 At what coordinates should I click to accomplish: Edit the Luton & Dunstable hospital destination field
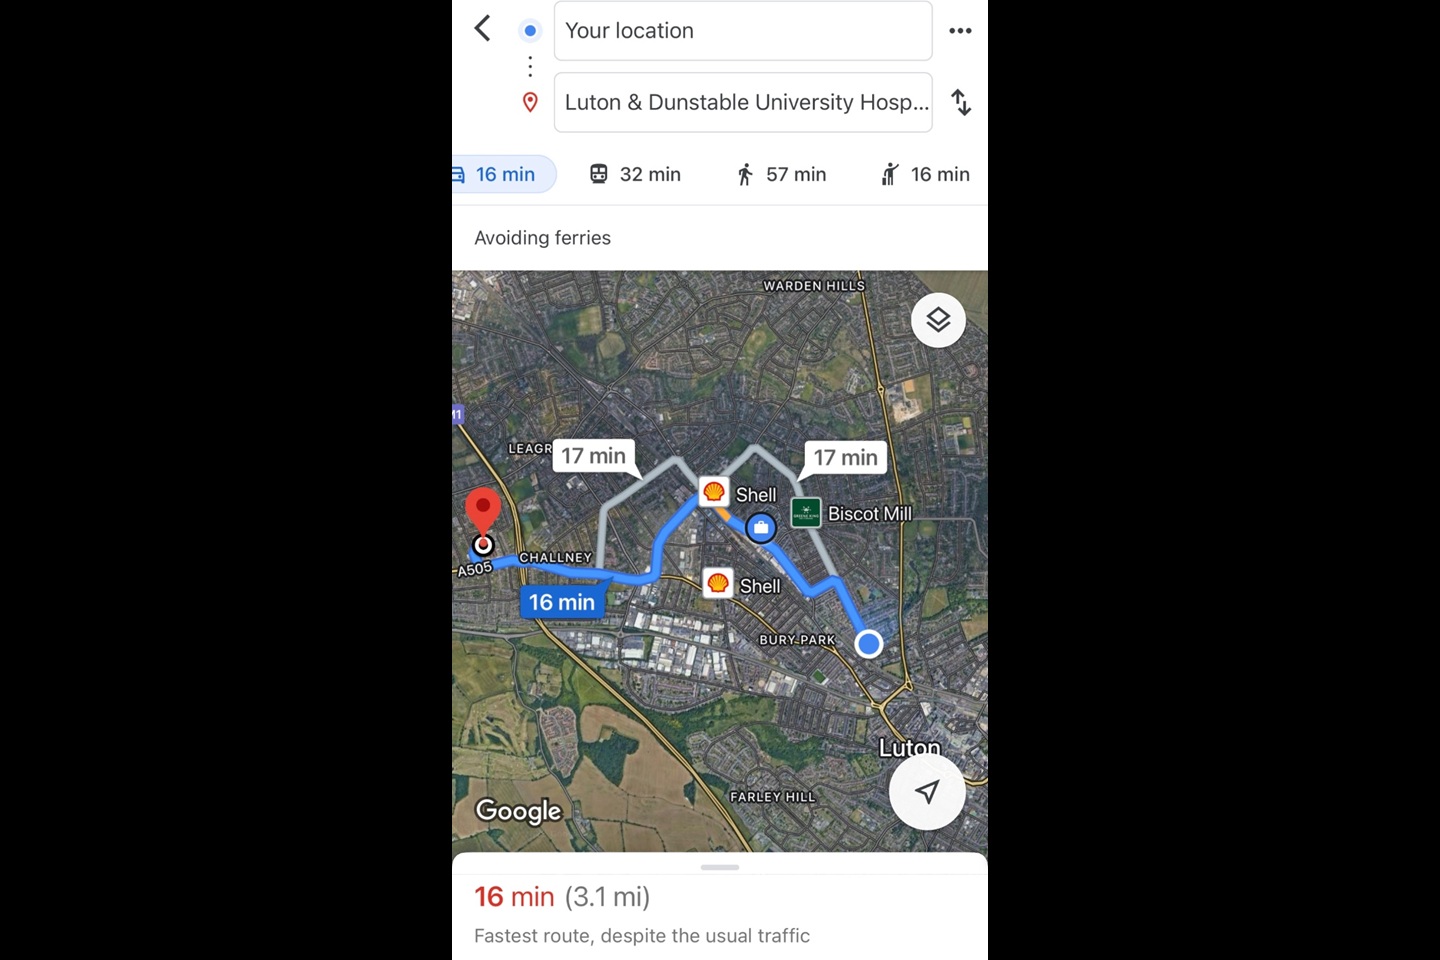743,102
